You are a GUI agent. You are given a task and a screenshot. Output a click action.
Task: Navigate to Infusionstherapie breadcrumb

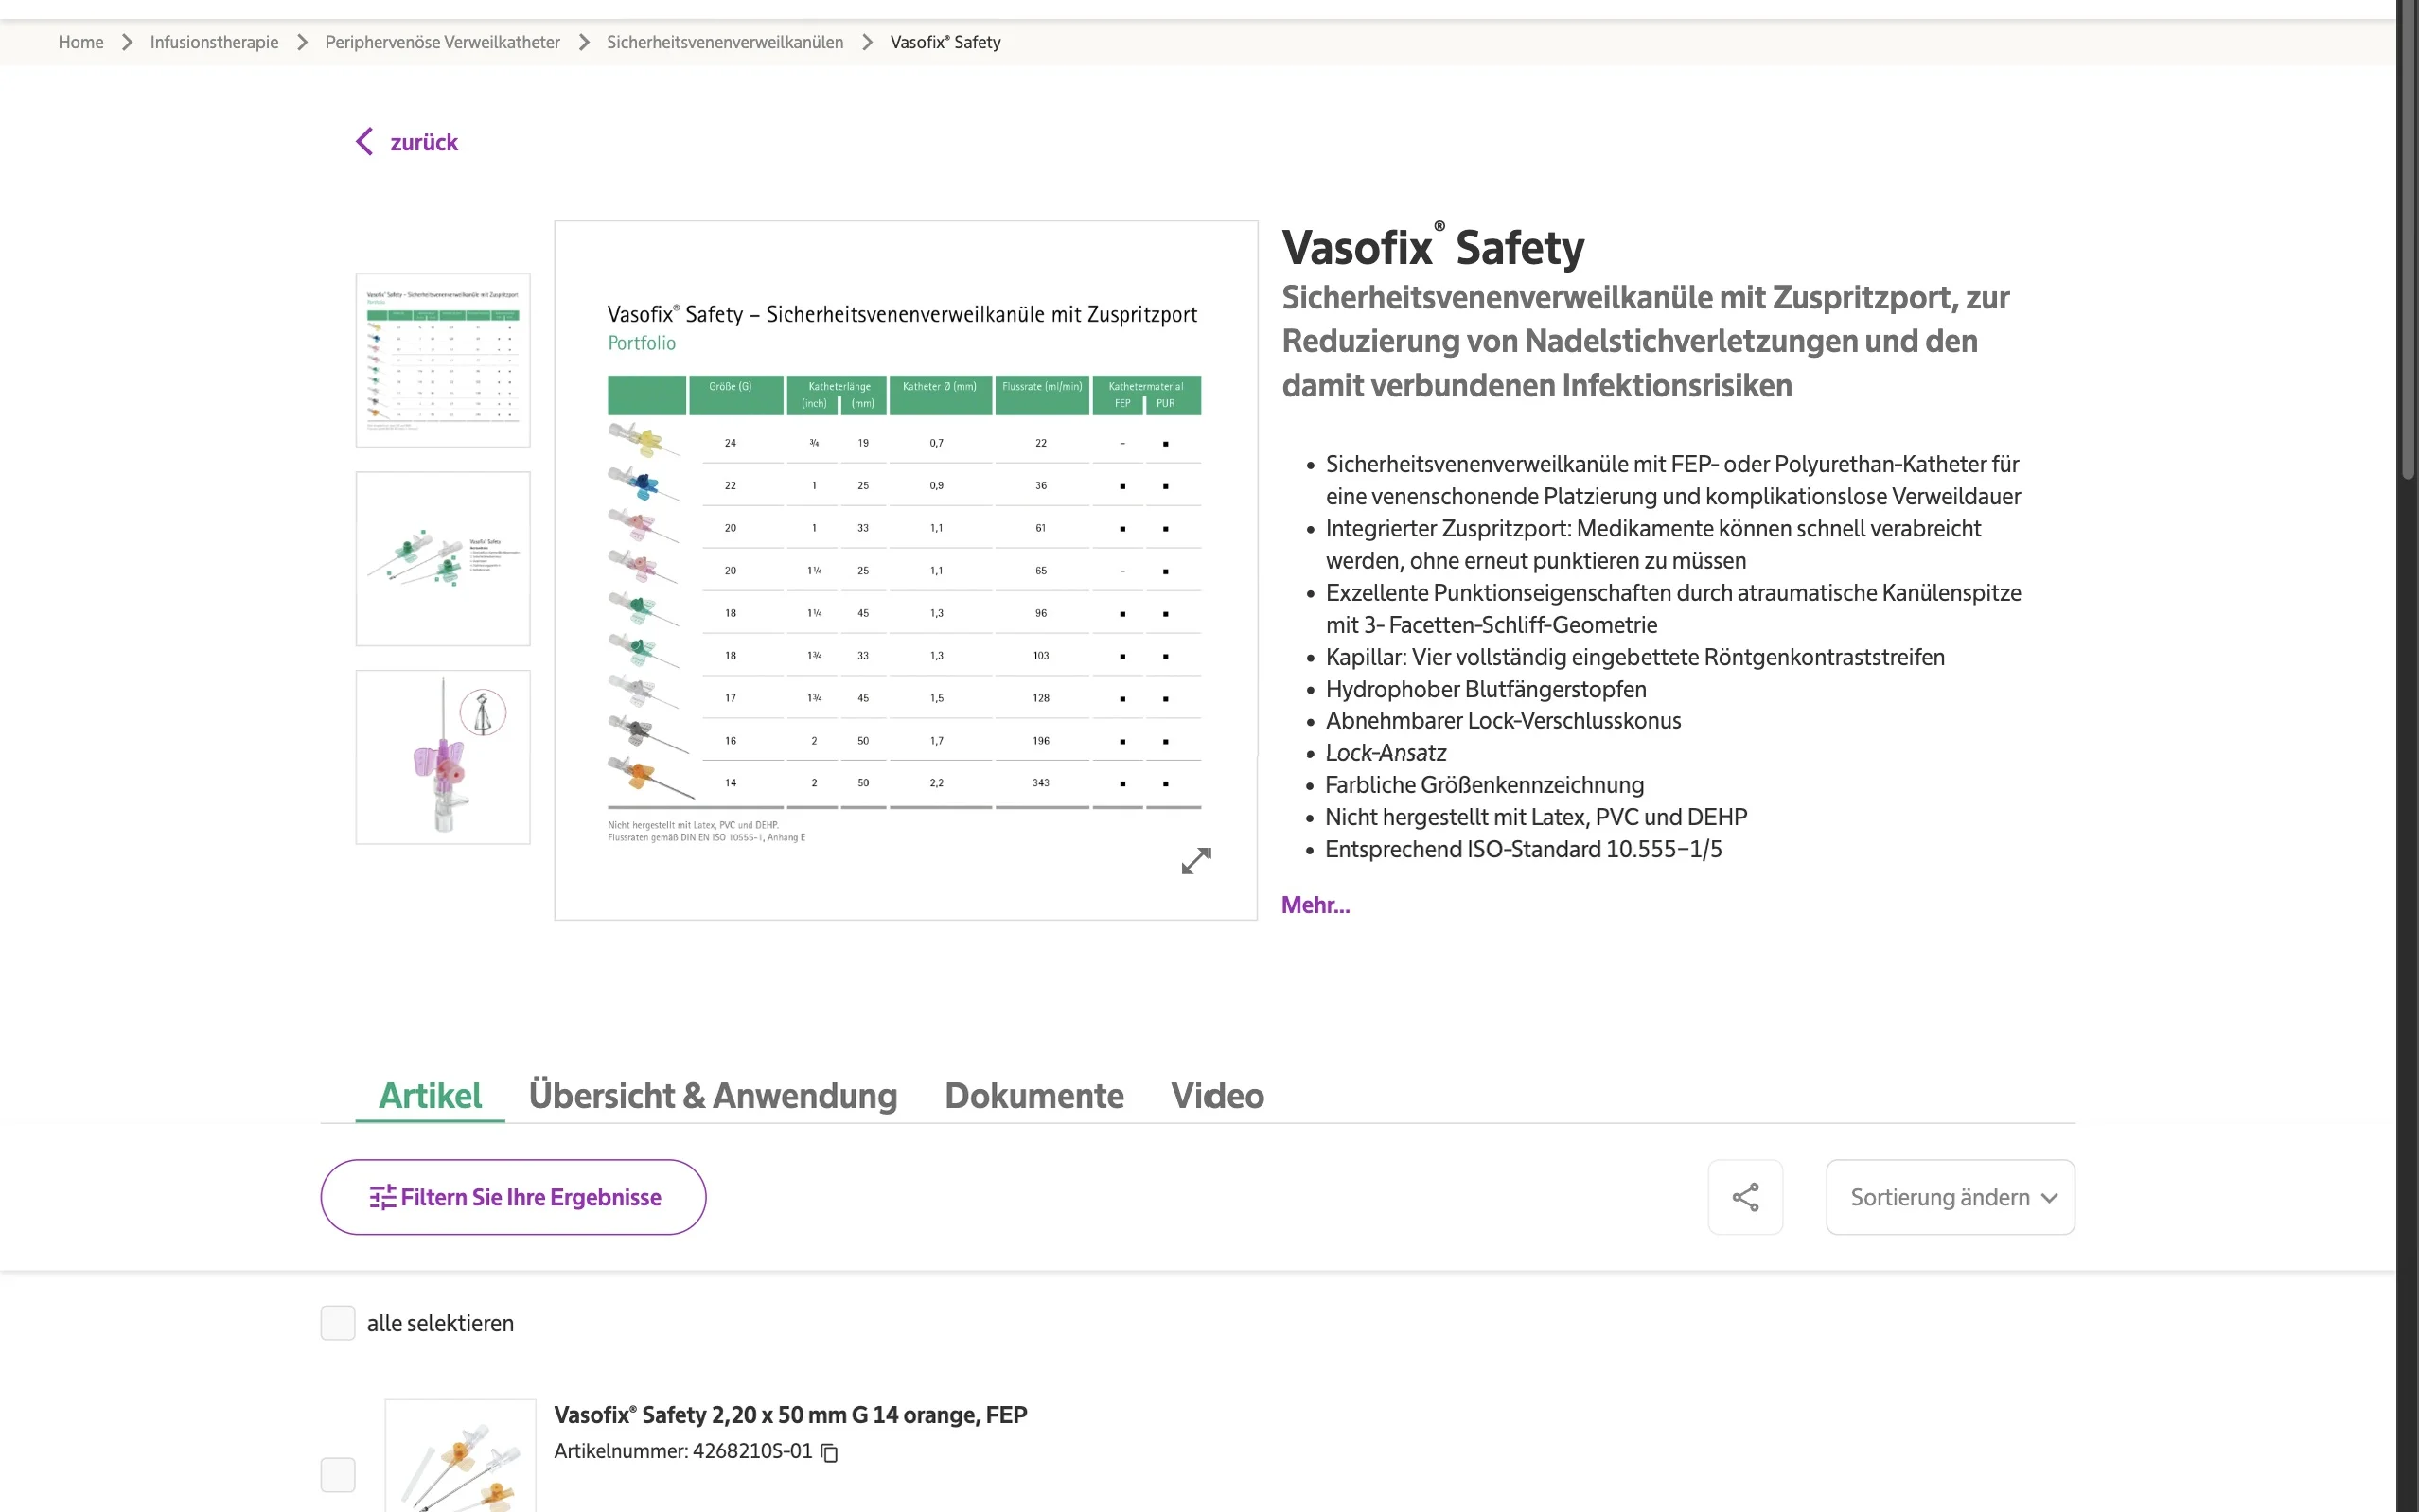click(x=214, y=42)
